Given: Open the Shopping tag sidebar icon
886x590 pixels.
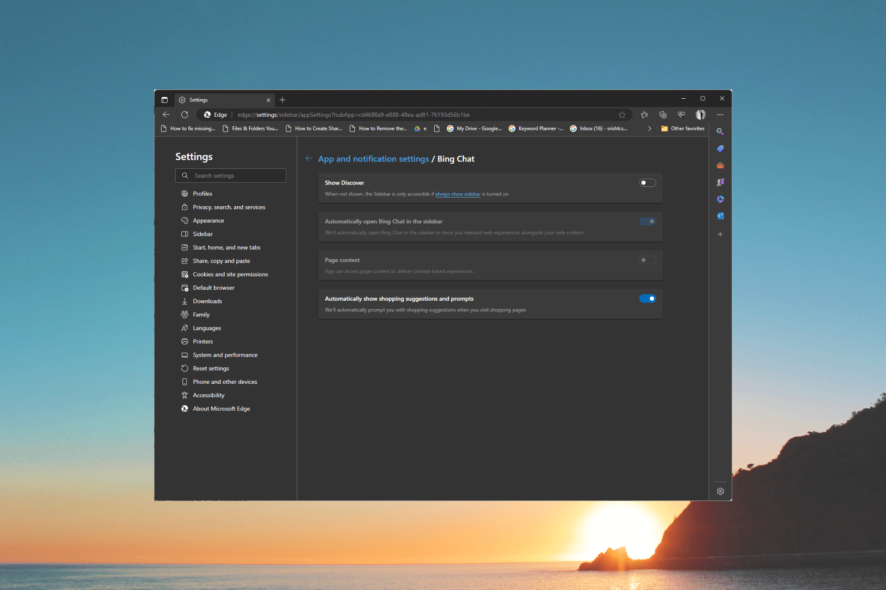Looking at the screenshot, I should (720, 148).
